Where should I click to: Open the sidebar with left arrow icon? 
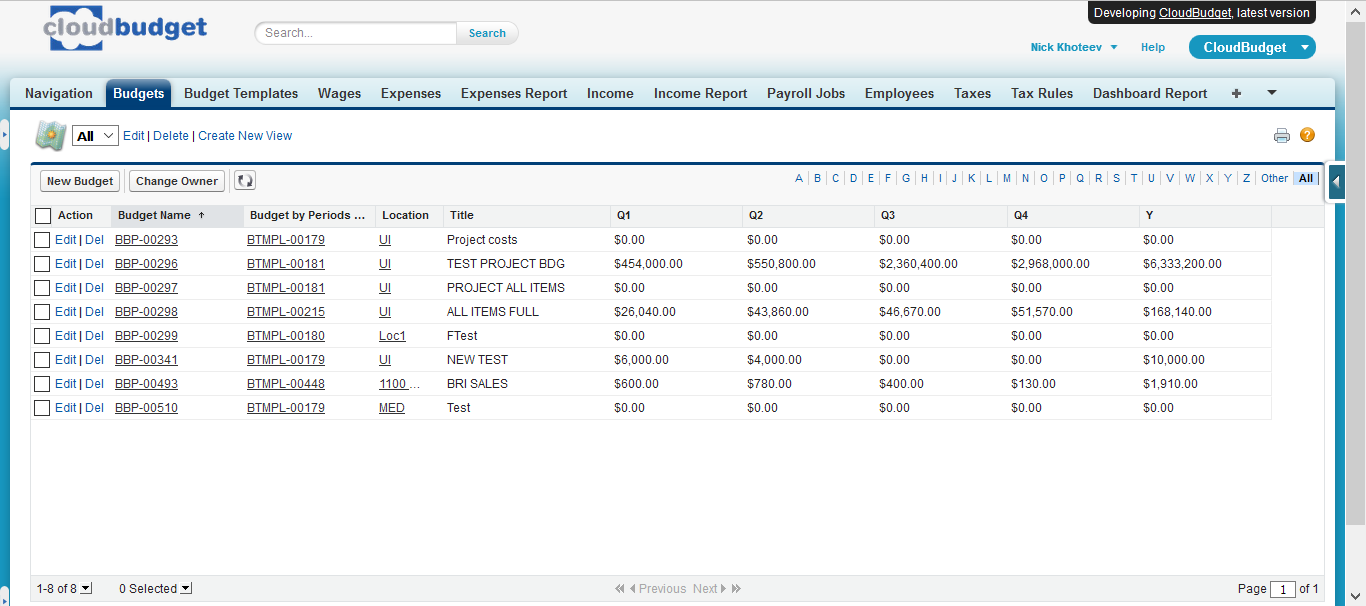click(1337, 183)
